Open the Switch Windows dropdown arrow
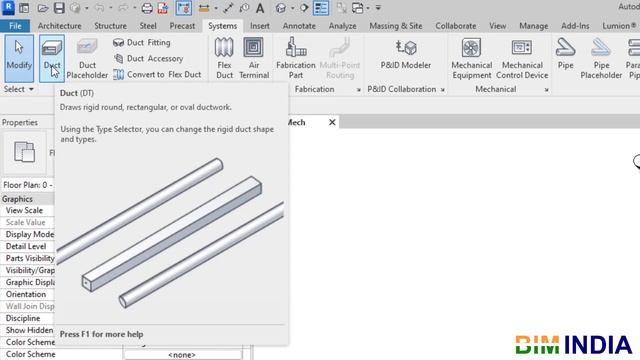Image resolution: width=640 pixels, height=360 pixels. (x=368, y=8)
